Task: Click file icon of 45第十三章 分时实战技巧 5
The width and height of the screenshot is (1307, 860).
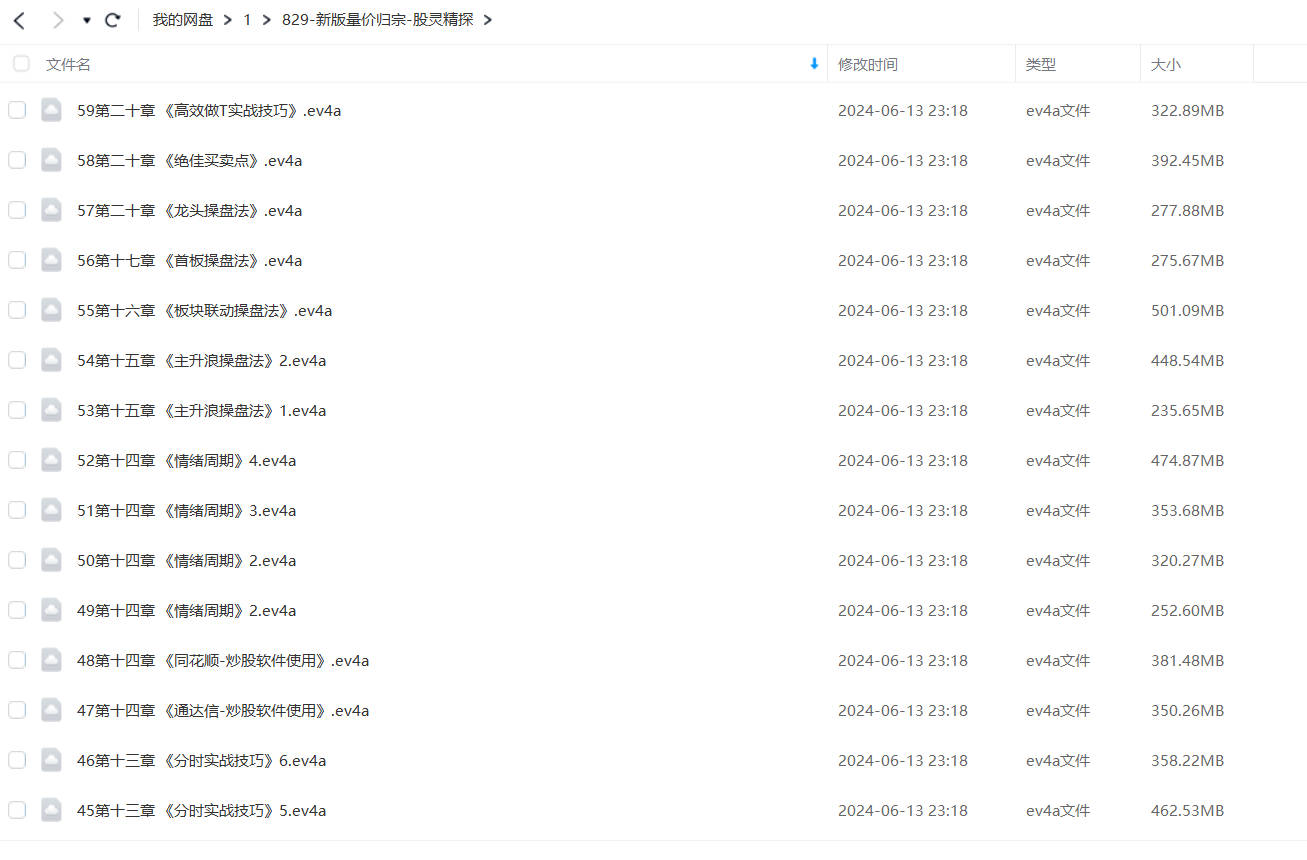Action: [x=51, y=810]
